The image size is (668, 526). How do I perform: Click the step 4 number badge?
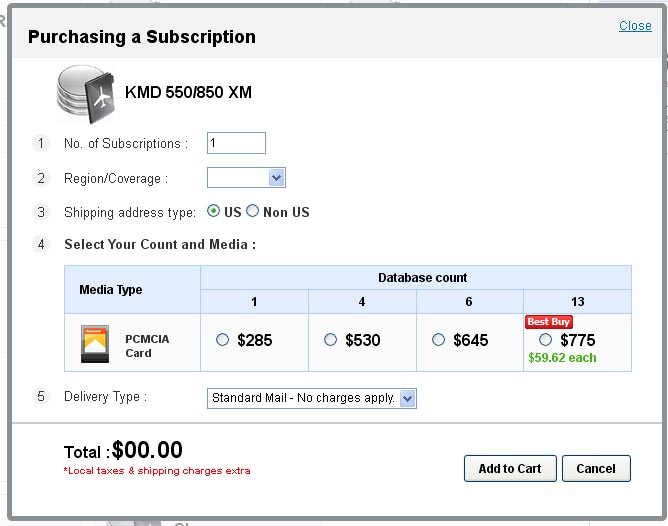pos(41,244)
